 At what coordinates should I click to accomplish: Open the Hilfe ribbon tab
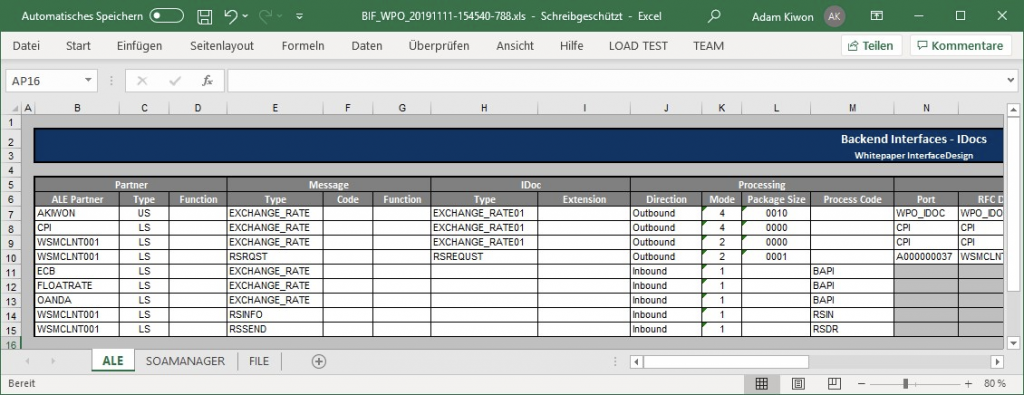[571, 46]
